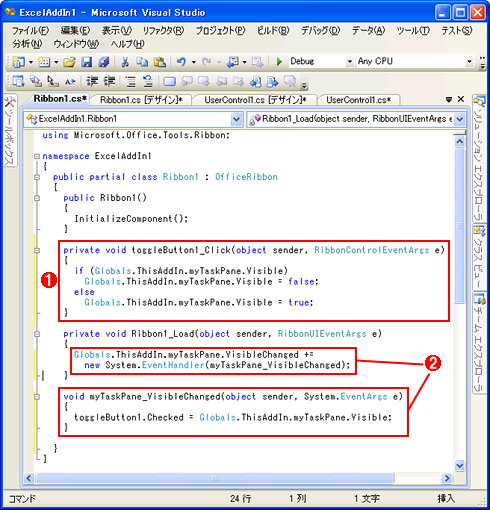
Task: Click the Save All icon
Action: pos(104,62)
